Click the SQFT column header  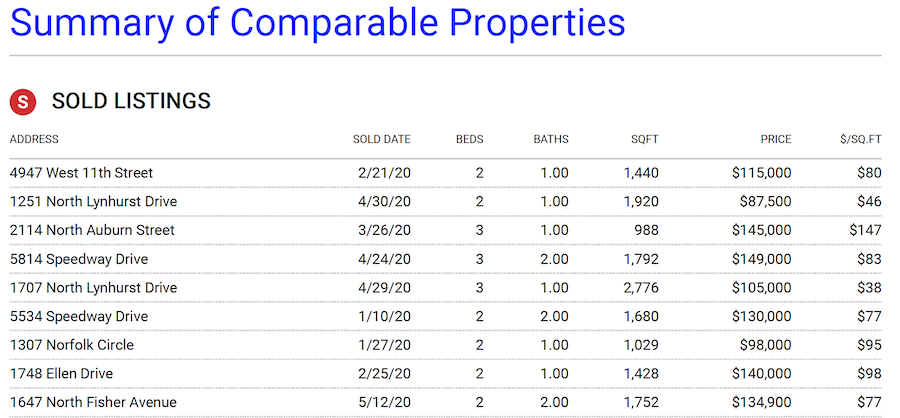click(645, 139)
